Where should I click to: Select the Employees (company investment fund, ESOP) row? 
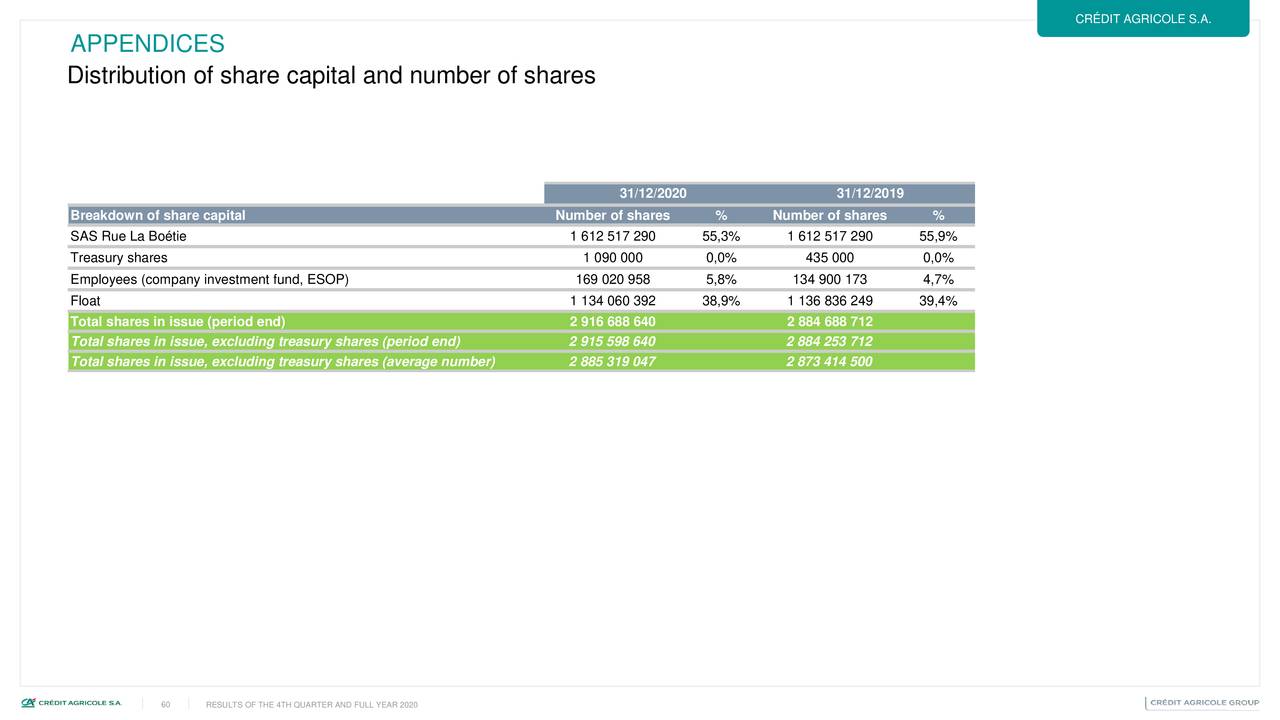(210, 280)
